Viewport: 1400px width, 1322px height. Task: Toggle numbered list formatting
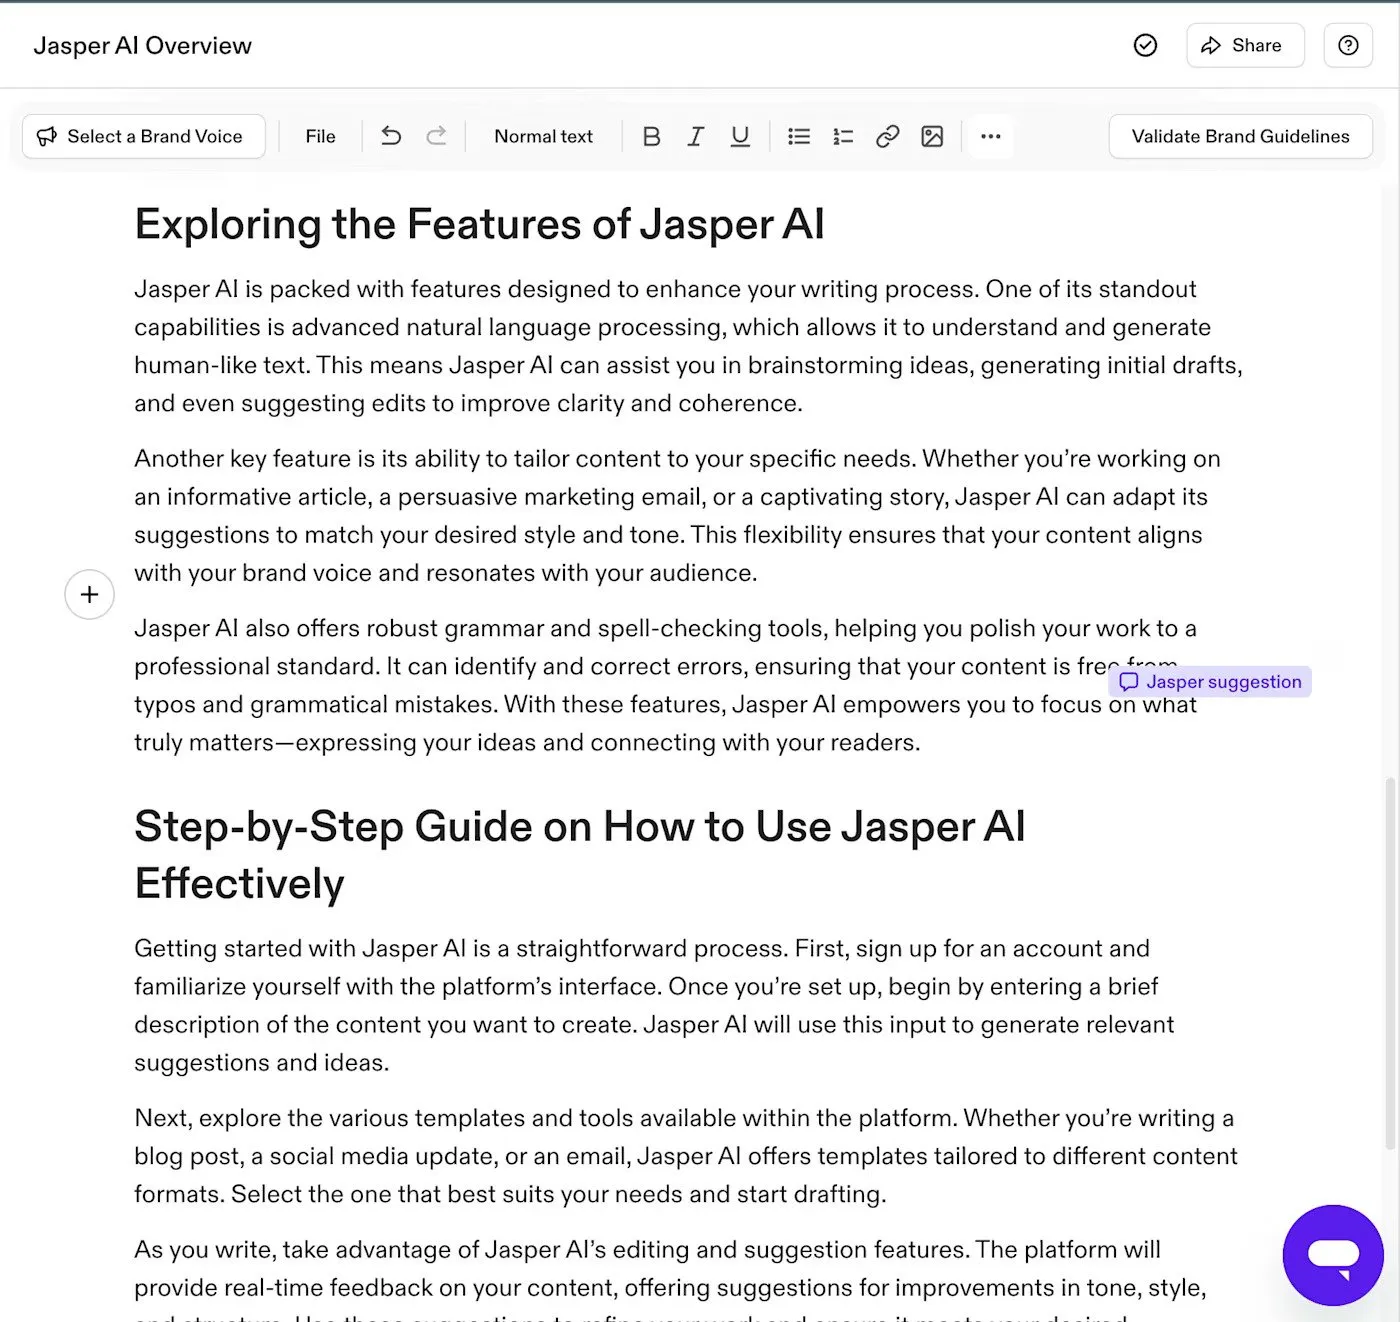(x=842, y=136)
